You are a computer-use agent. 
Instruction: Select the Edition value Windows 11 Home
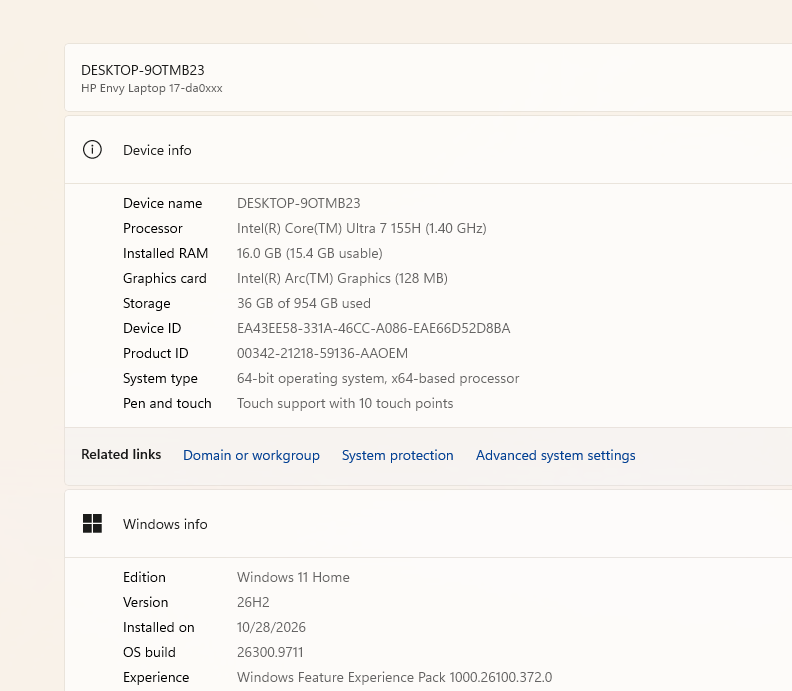click(x=293, y=577)
